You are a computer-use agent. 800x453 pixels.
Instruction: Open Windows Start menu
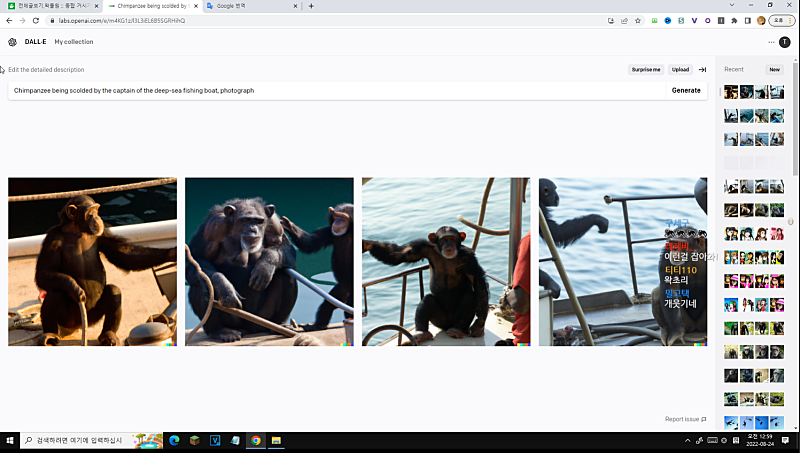coord(10,440)
